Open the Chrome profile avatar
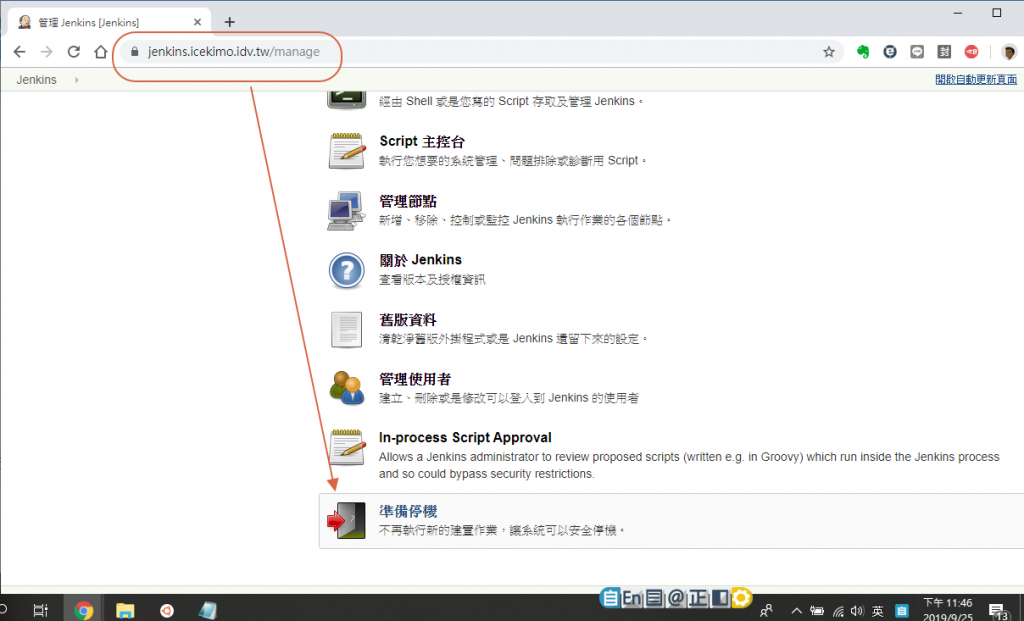The image size is (1024, 621). 1008,52
